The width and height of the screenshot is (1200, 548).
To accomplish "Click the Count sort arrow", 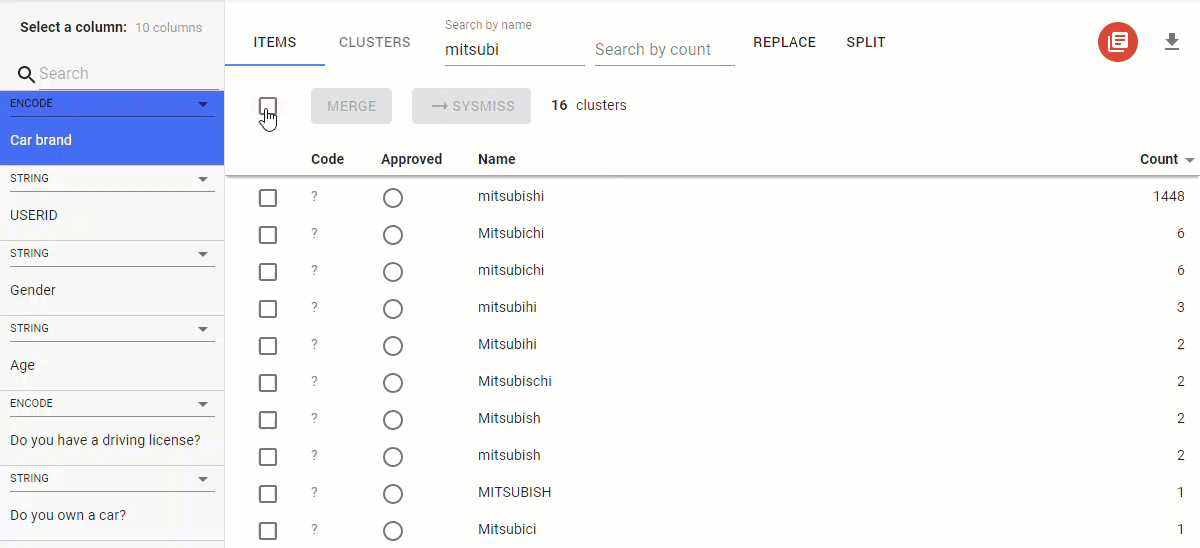I will point(1190,160).
